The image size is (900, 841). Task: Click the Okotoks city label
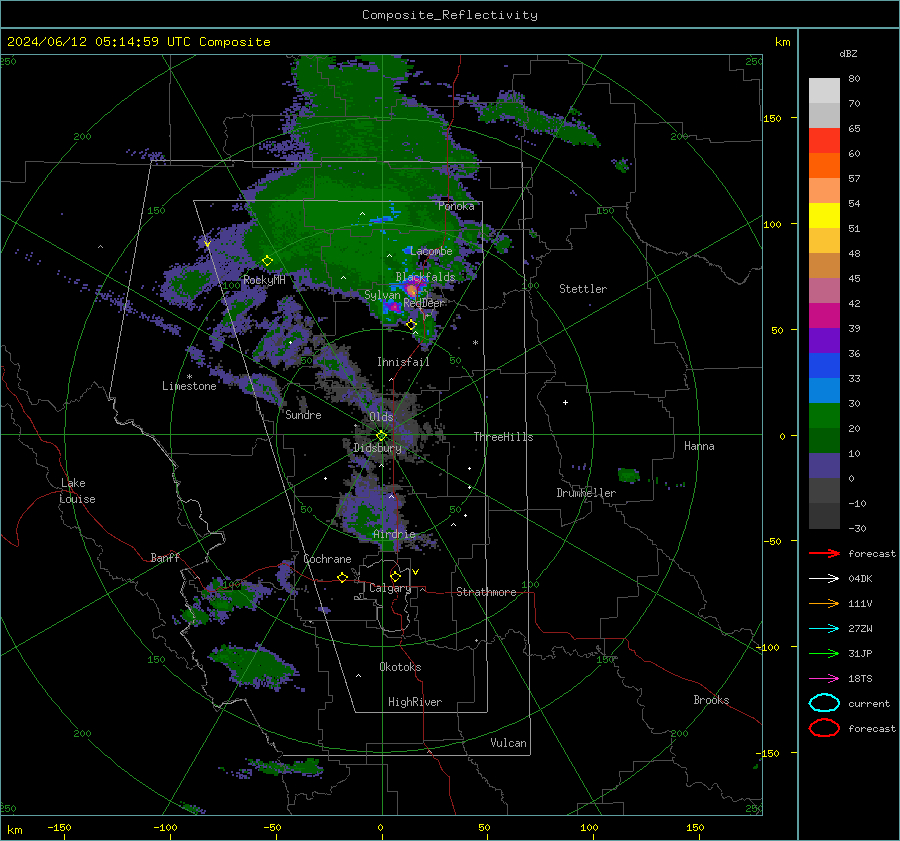click(x=400, y=667)
